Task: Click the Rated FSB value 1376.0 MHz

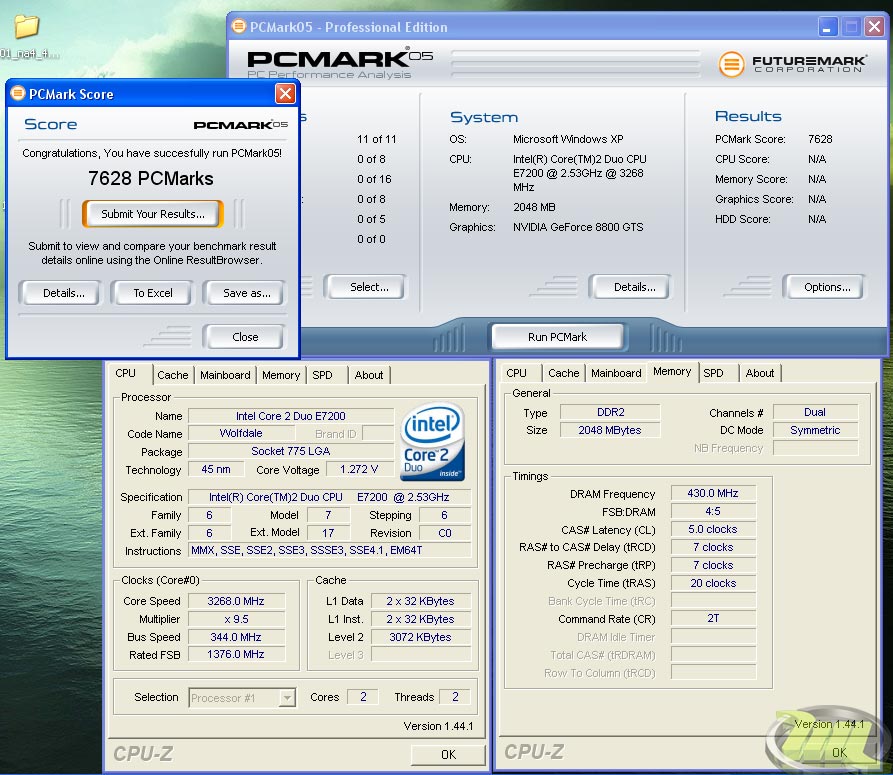Action: tap(236, 654)
